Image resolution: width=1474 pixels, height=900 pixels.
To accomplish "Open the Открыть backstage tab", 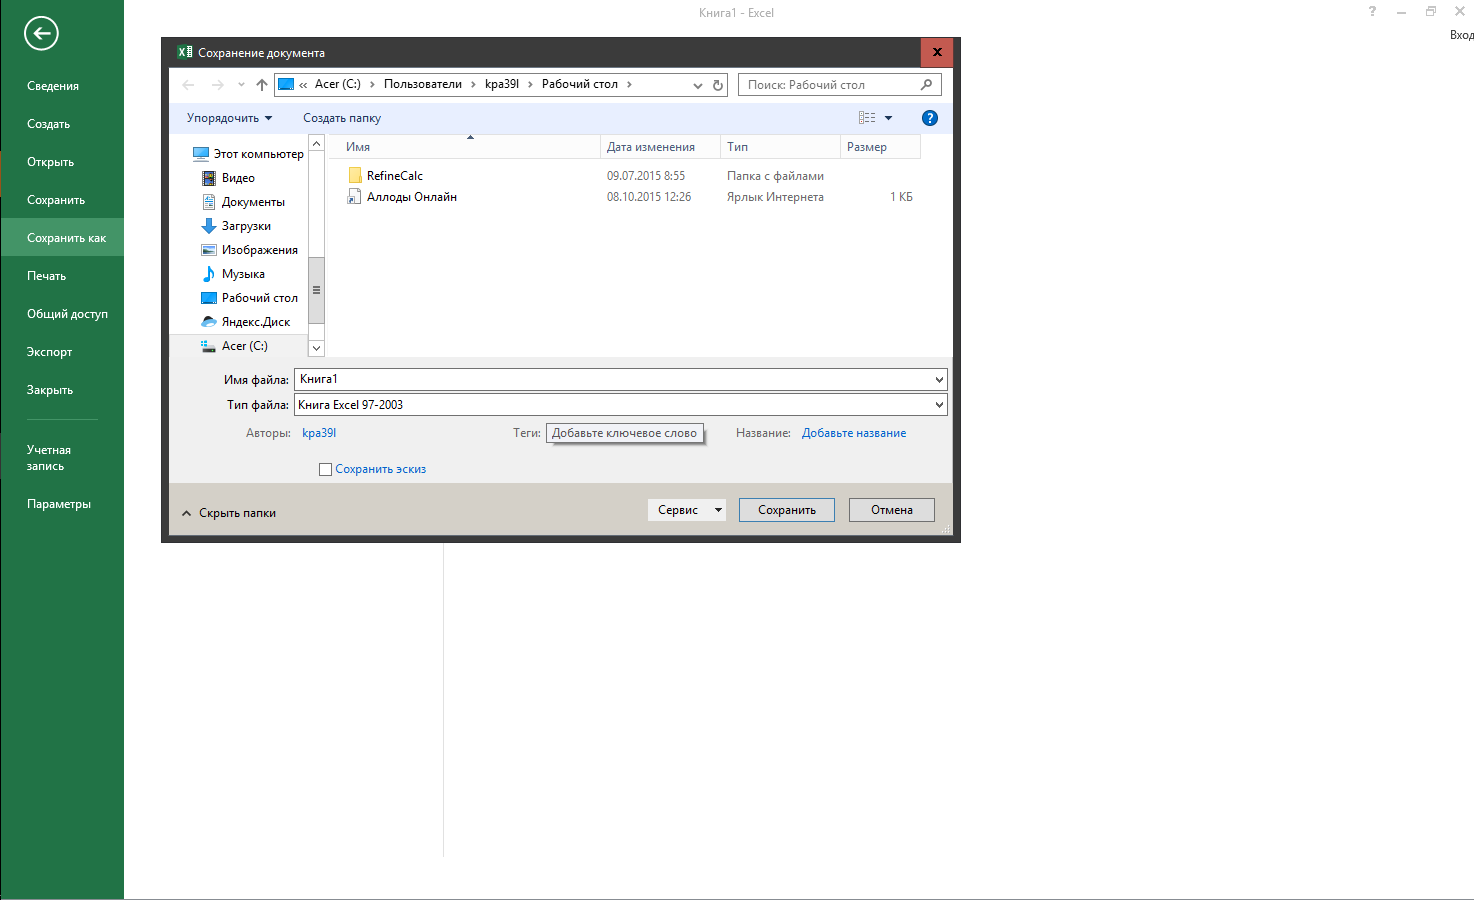I will (62, 162).
